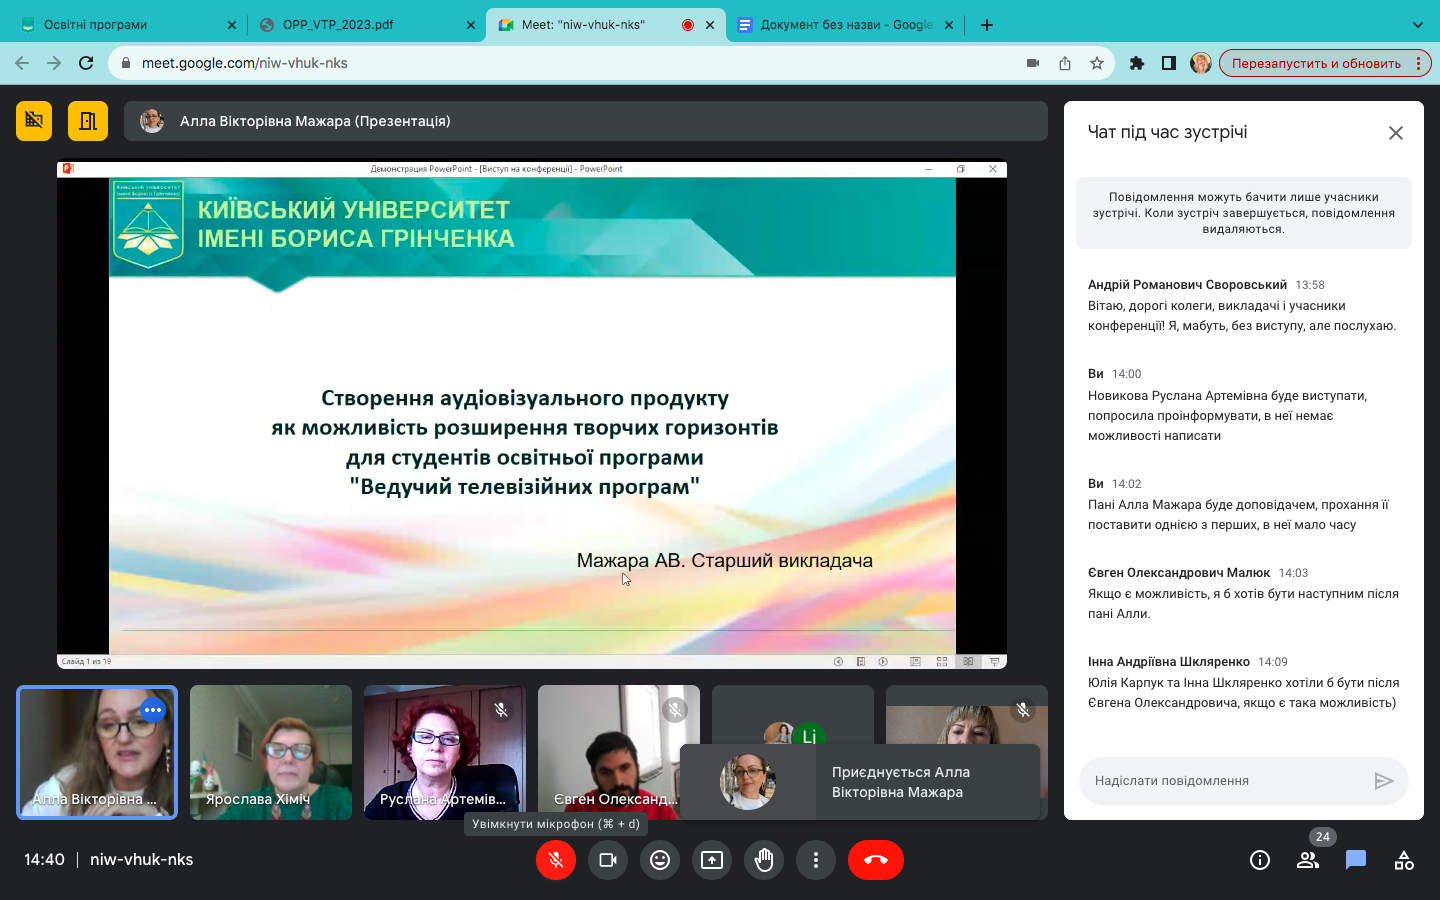Close the in-call chat panel
1440x900 pixels.
pos(1396,133)
